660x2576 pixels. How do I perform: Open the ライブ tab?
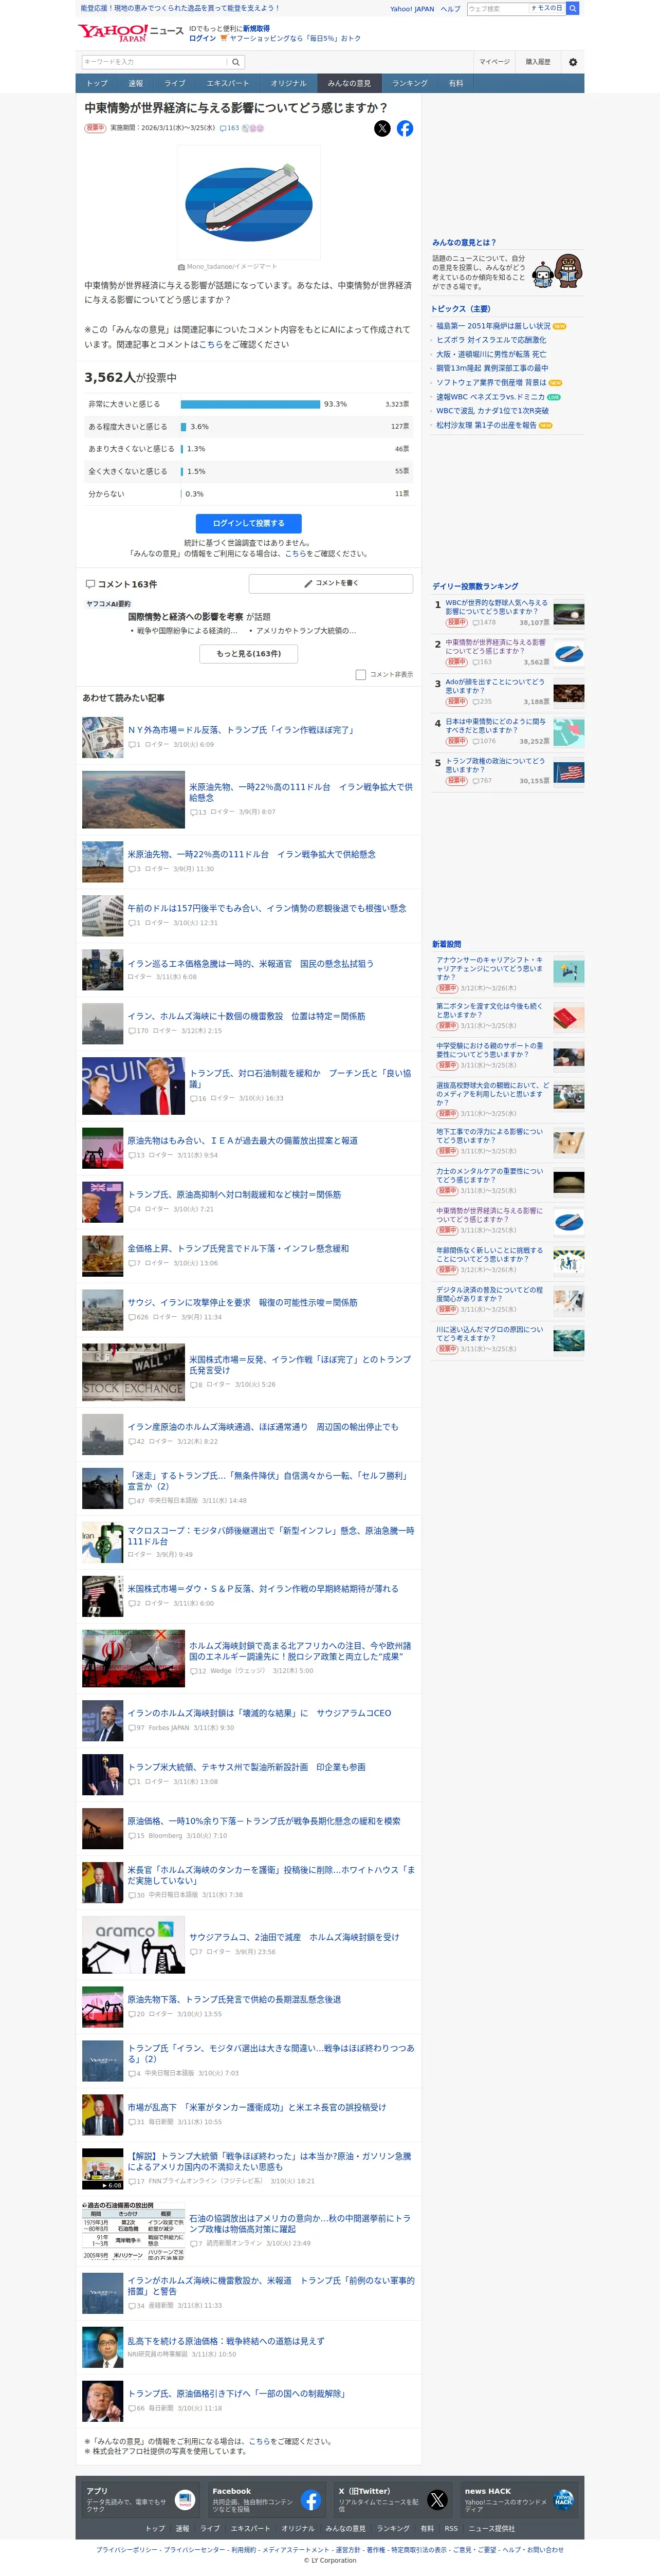point(175,83)
